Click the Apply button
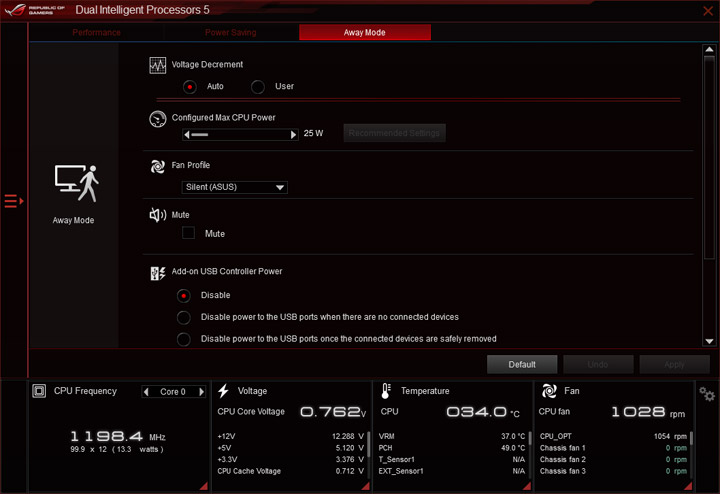 (x=674, y=364)
